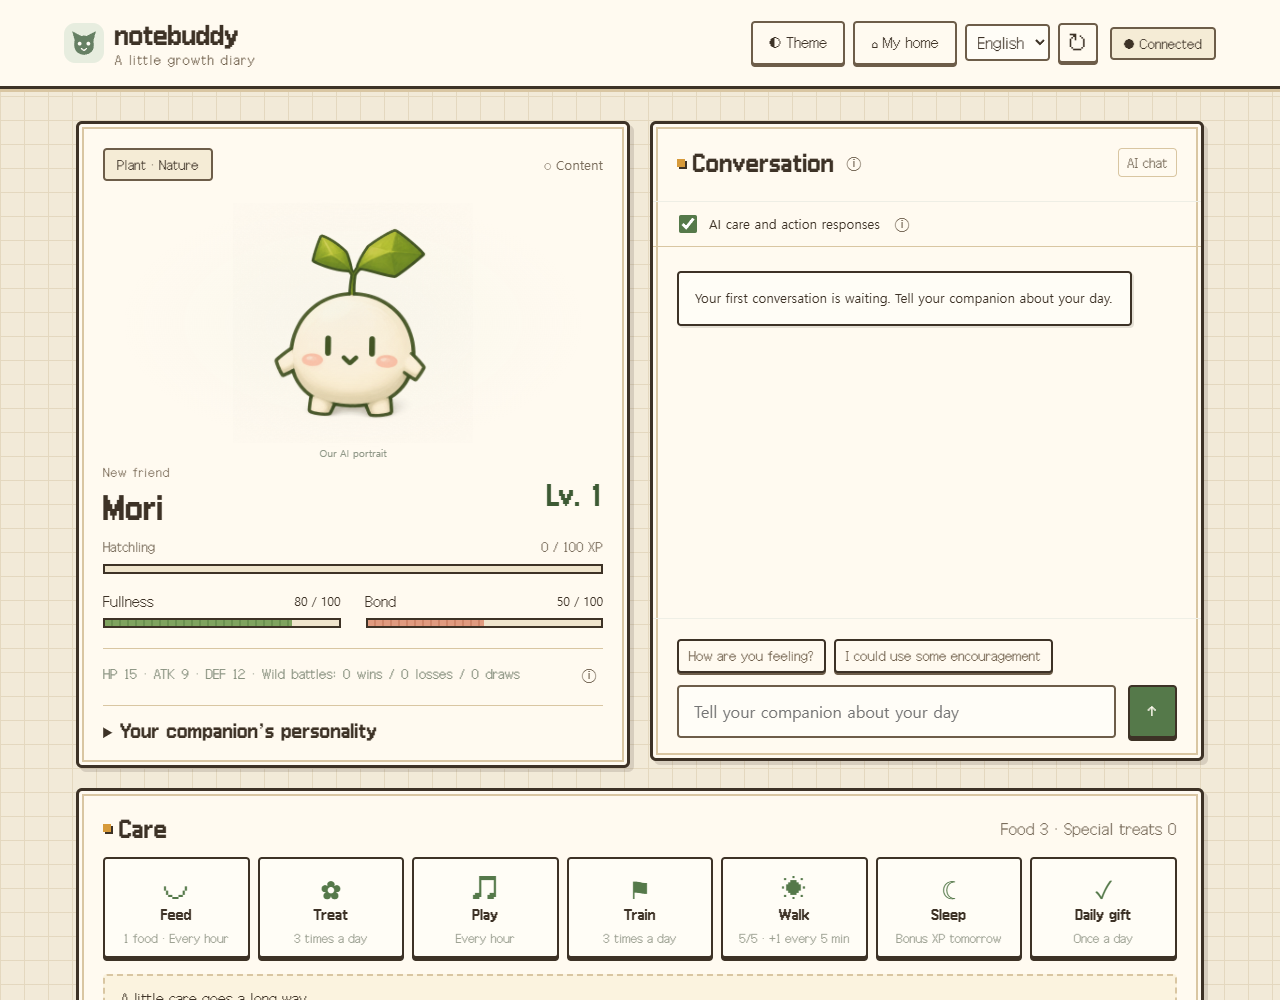Click the first conversation waiting message

[904, 298]
